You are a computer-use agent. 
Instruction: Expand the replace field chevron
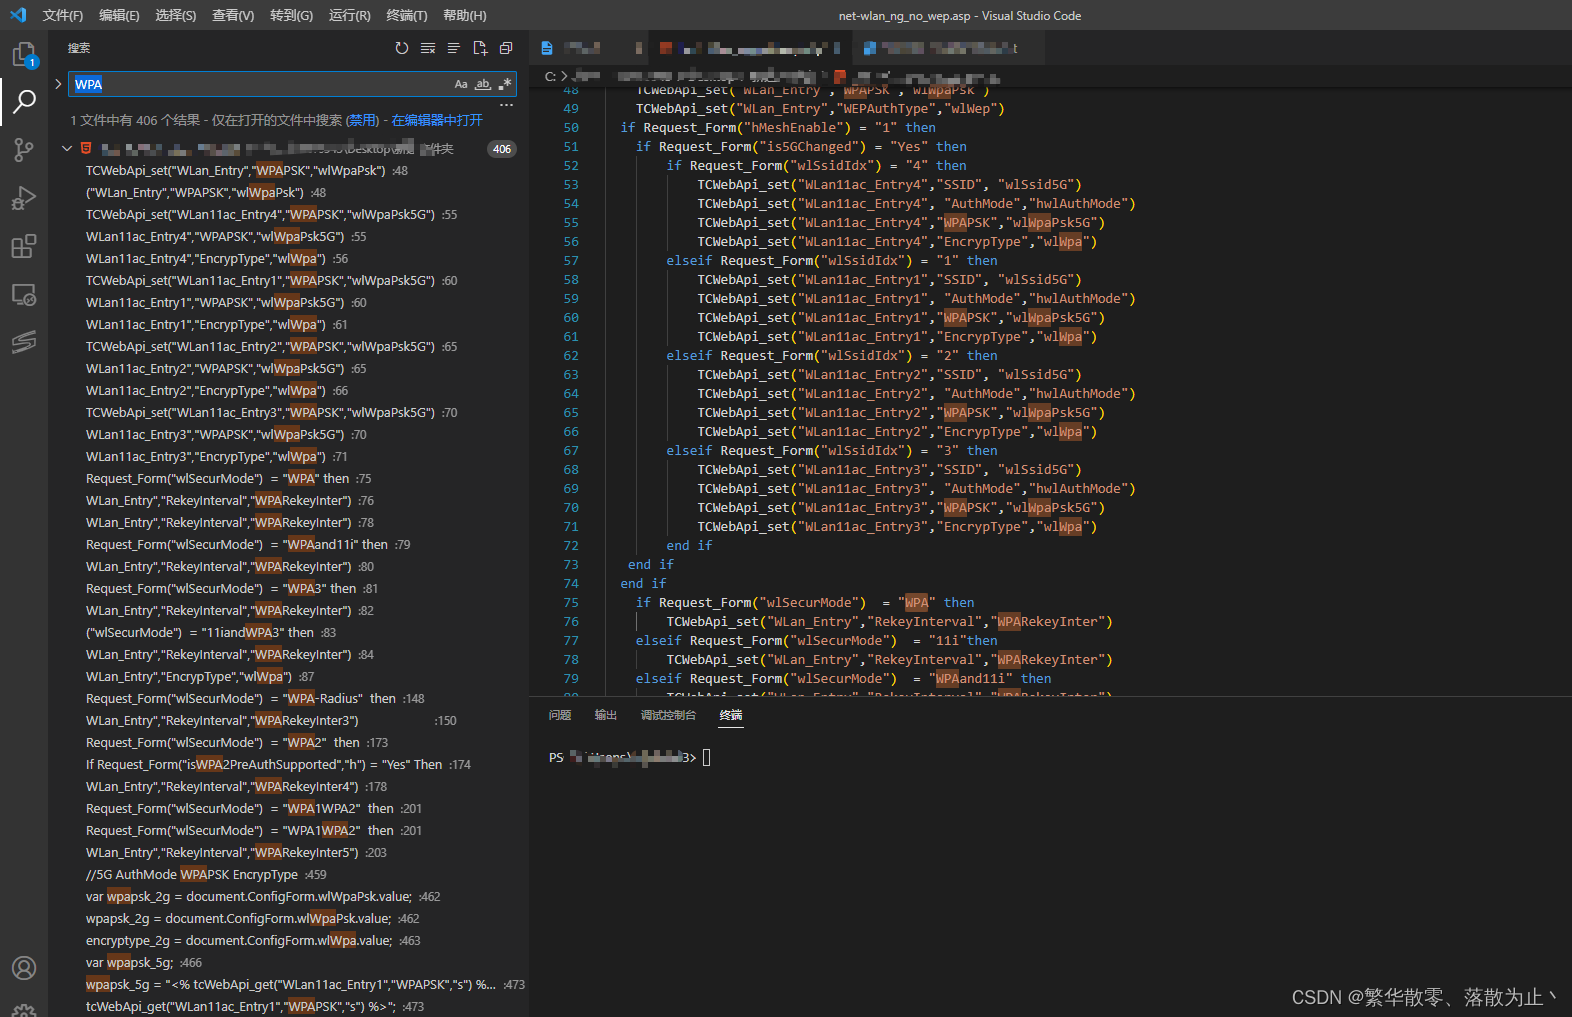click(x=58, y=84)
